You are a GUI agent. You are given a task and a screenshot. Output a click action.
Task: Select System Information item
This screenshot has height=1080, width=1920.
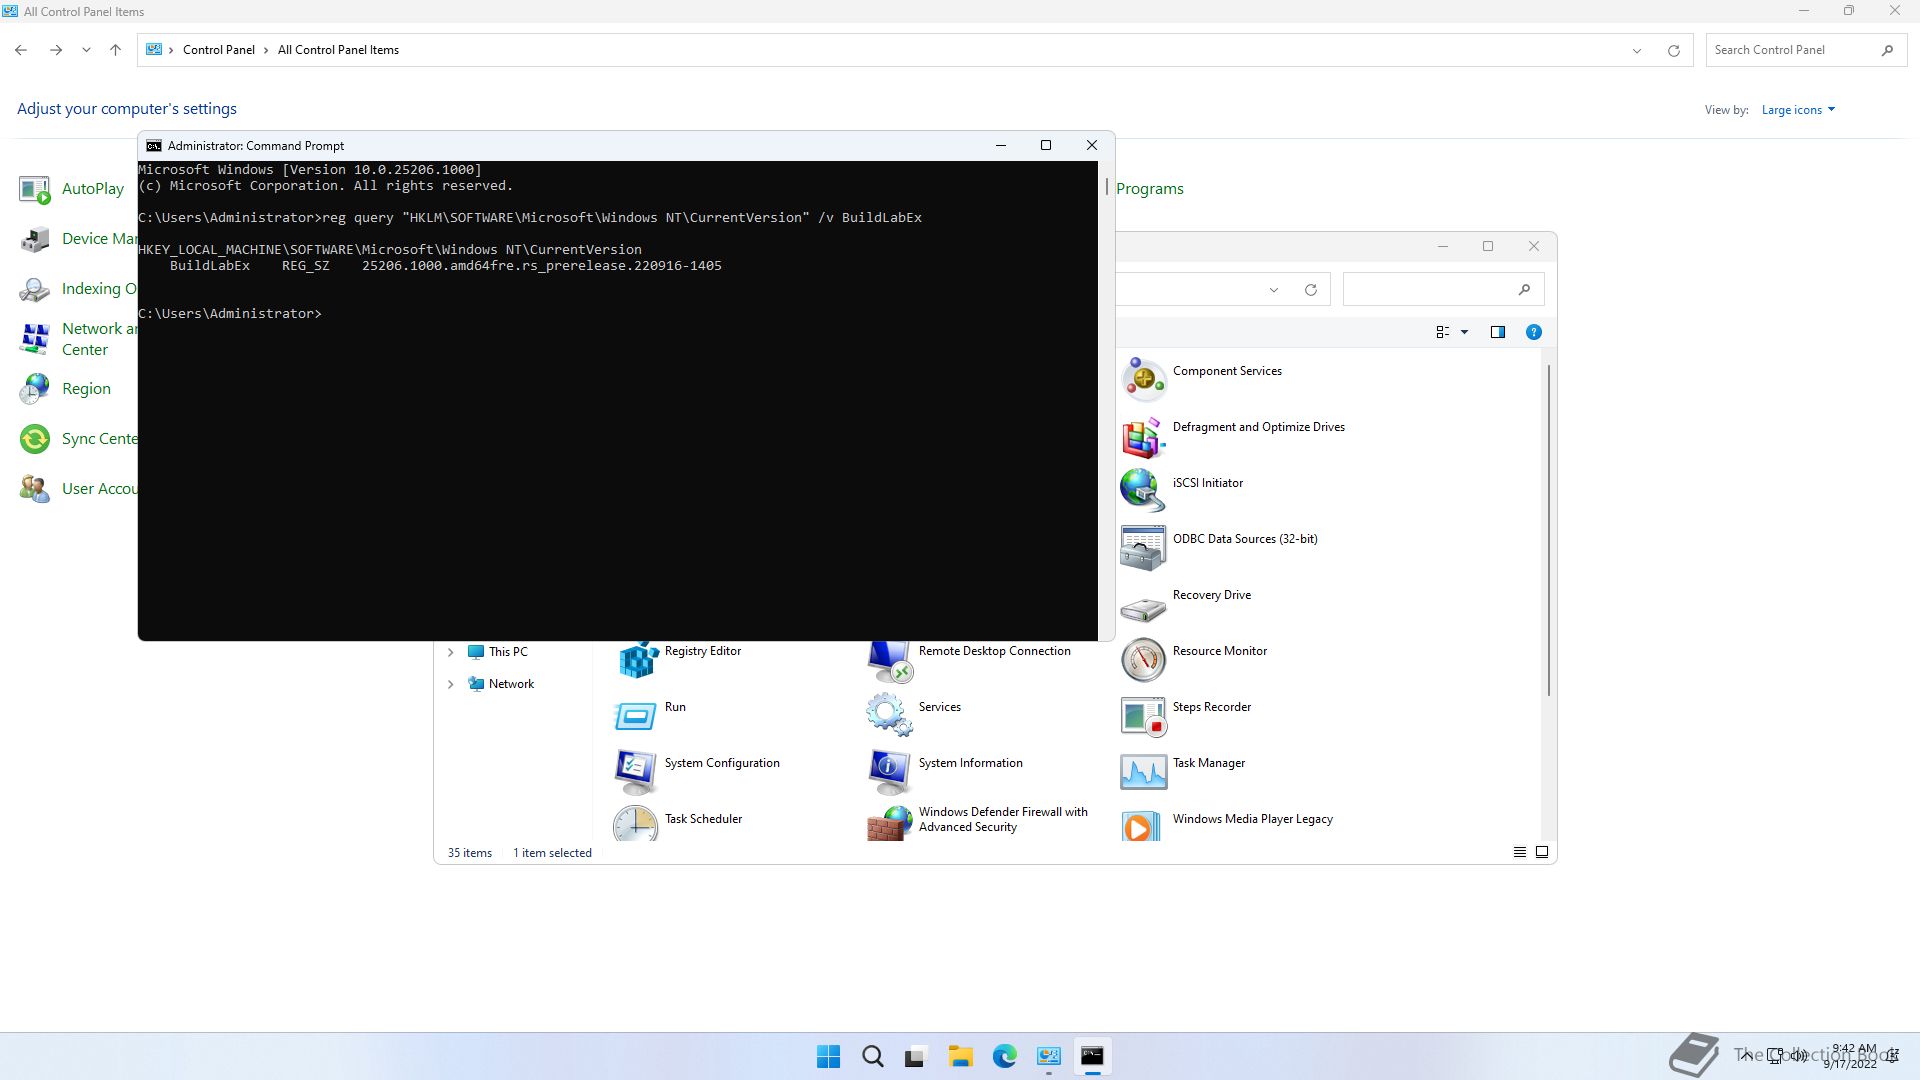[x=970, y=763]
